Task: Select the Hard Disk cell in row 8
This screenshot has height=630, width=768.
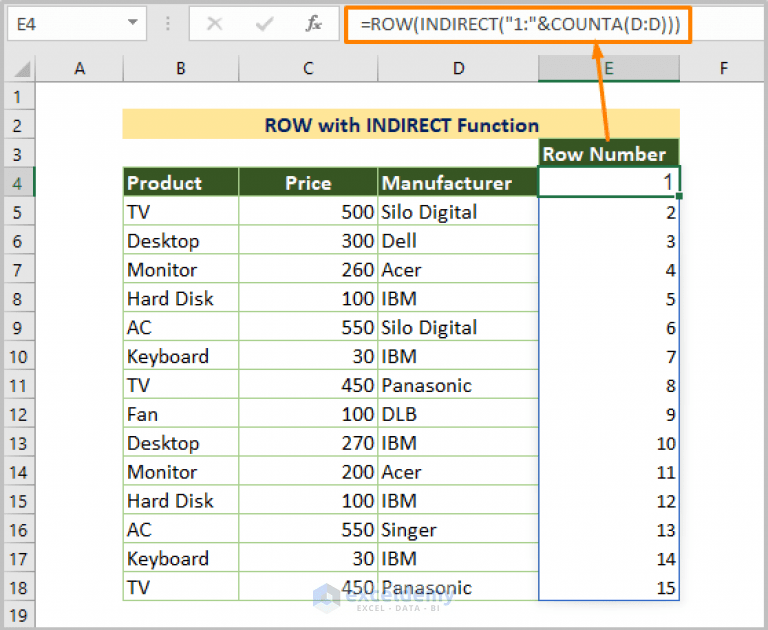Action: click(181, 299)
